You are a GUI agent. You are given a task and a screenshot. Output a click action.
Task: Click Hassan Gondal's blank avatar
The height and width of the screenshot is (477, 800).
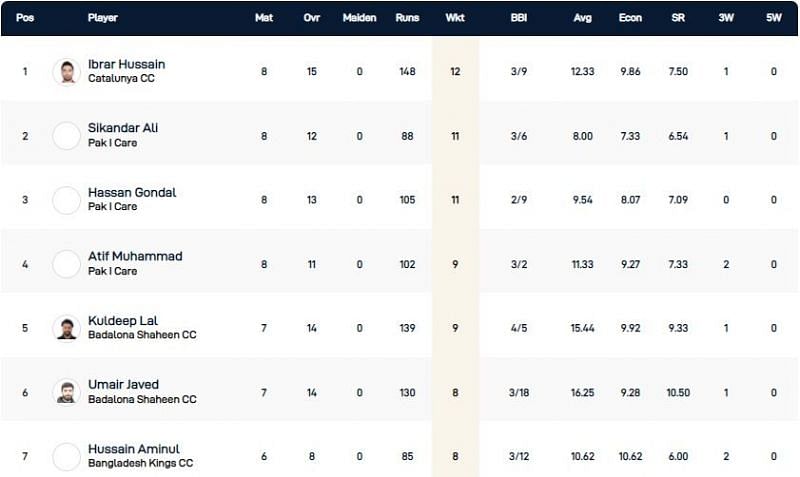click(66, 200)
